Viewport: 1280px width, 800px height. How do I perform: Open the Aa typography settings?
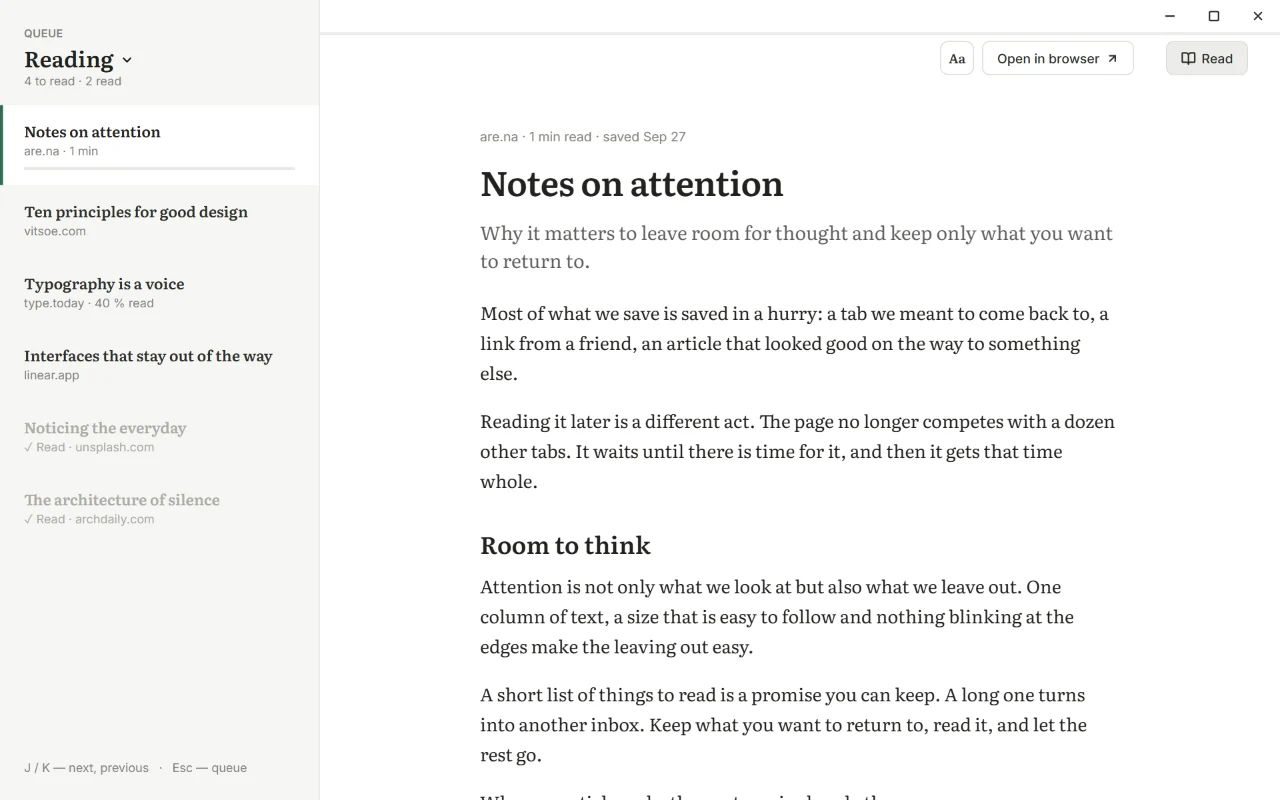click(957, 58)
